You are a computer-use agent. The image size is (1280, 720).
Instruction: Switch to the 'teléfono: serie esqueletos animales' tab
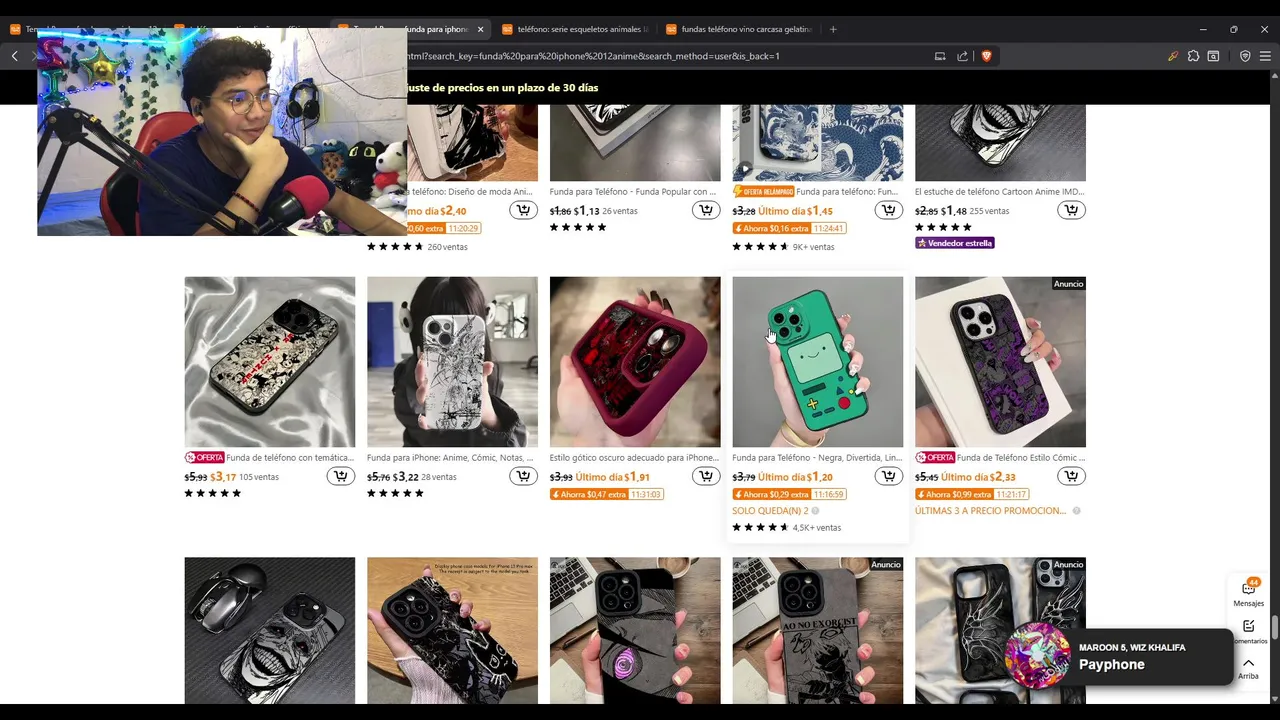(x=575, y=29)
